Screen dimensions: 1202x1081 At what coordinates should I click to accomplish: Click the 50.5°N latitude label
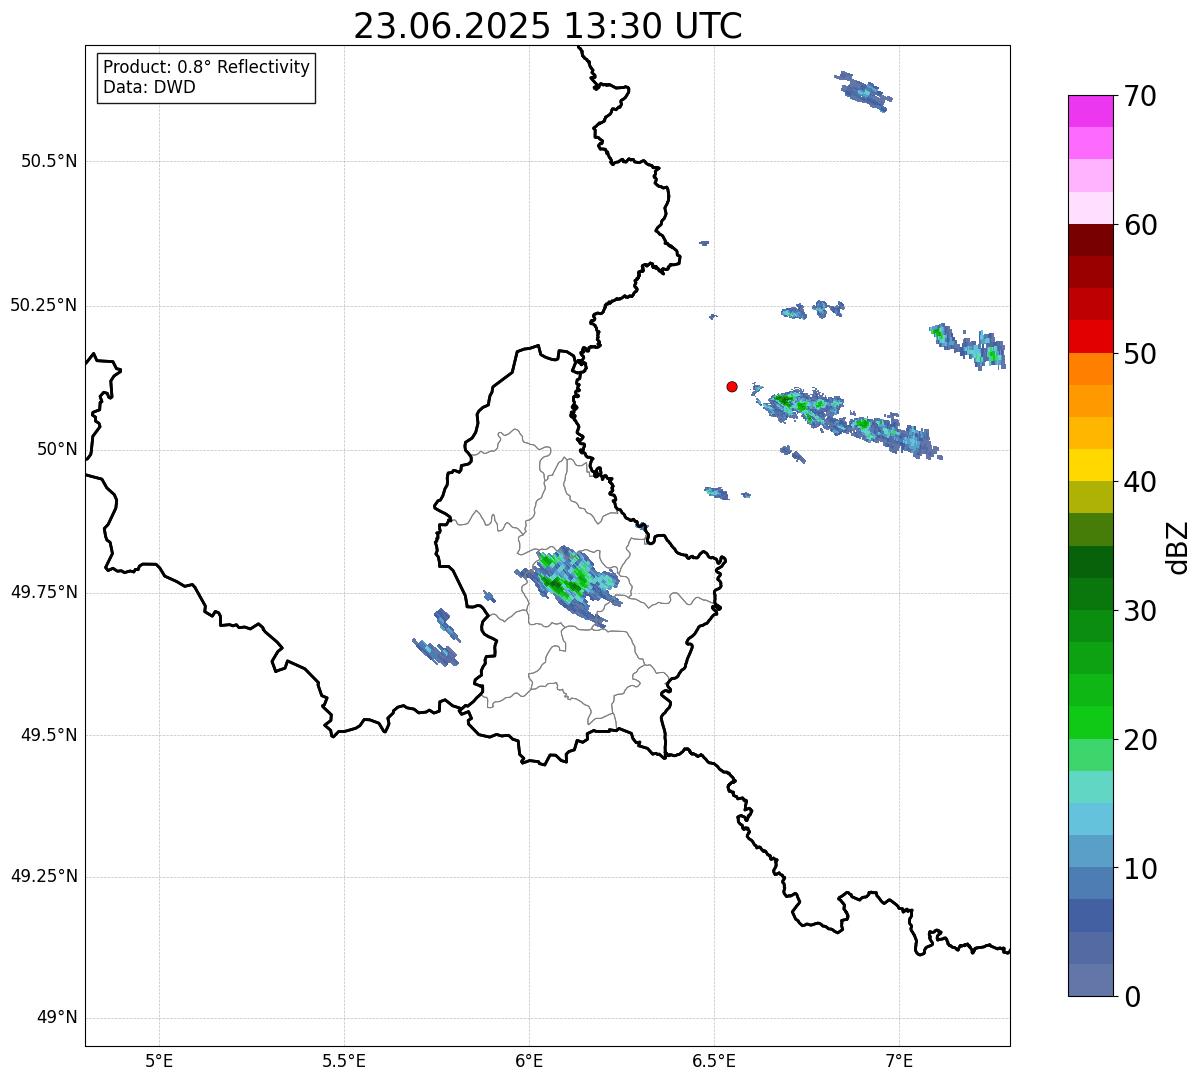tap(49, 161)
